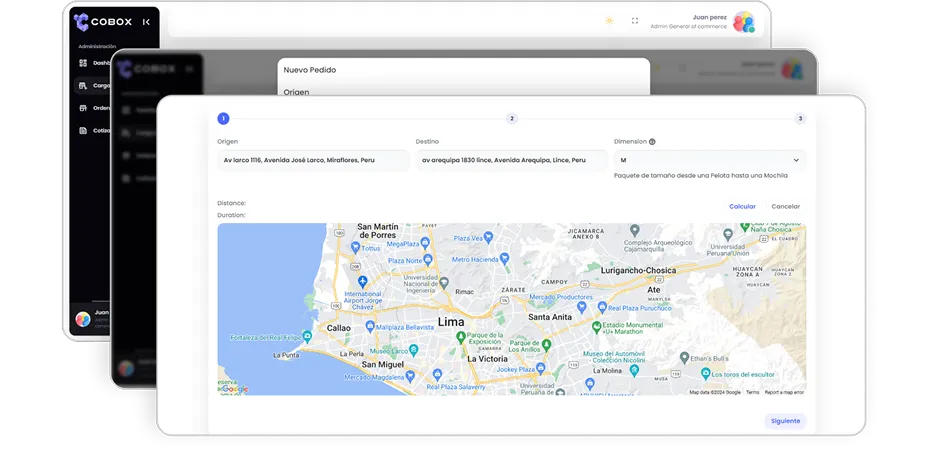Open Cargo icon in back window sidebar
Image resolution: width=944 pixels, height=452 pixels.
click(83, 85)
